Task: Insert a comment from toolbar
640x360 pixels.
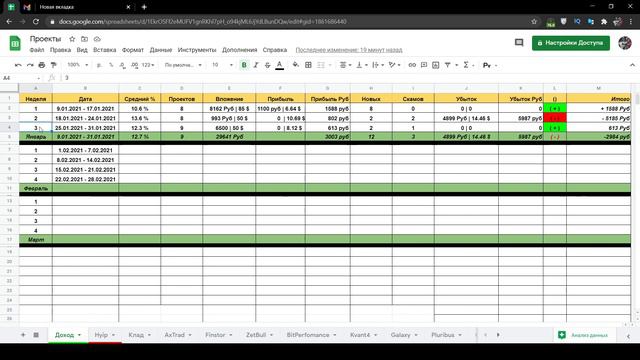Action: click(x=424, y=65)
